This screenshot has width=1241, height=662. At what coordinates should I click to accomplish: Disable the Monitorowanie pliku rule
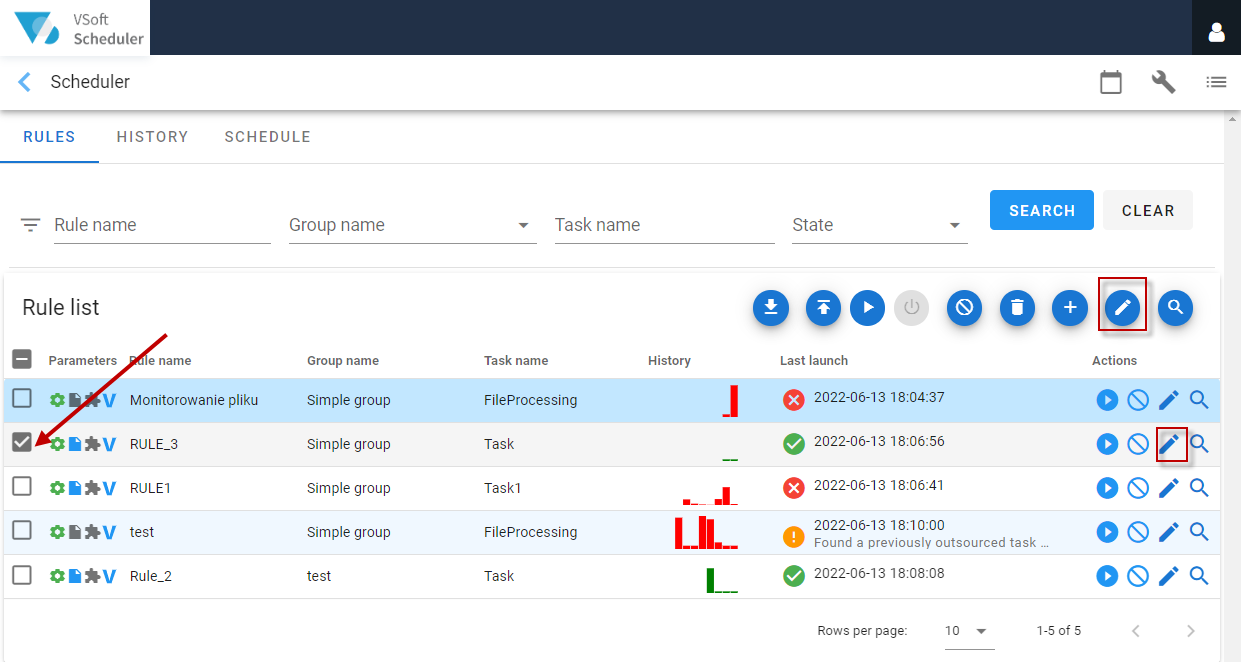pyautogui.click(x=1138, y=400)
